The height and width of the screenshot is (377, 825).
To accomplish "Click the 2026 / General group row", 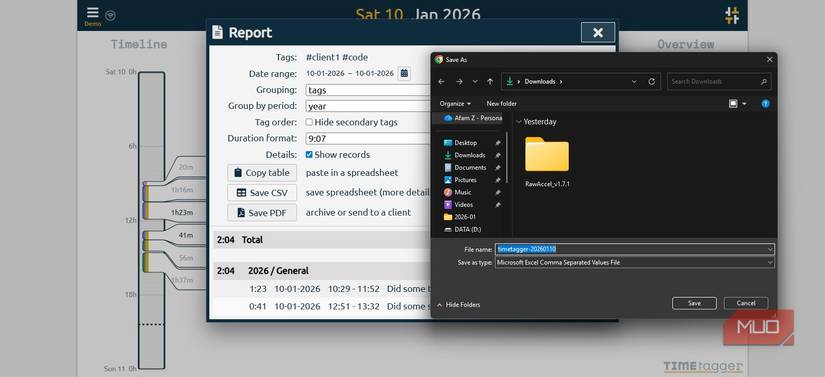I will click(x=322, y=271).
